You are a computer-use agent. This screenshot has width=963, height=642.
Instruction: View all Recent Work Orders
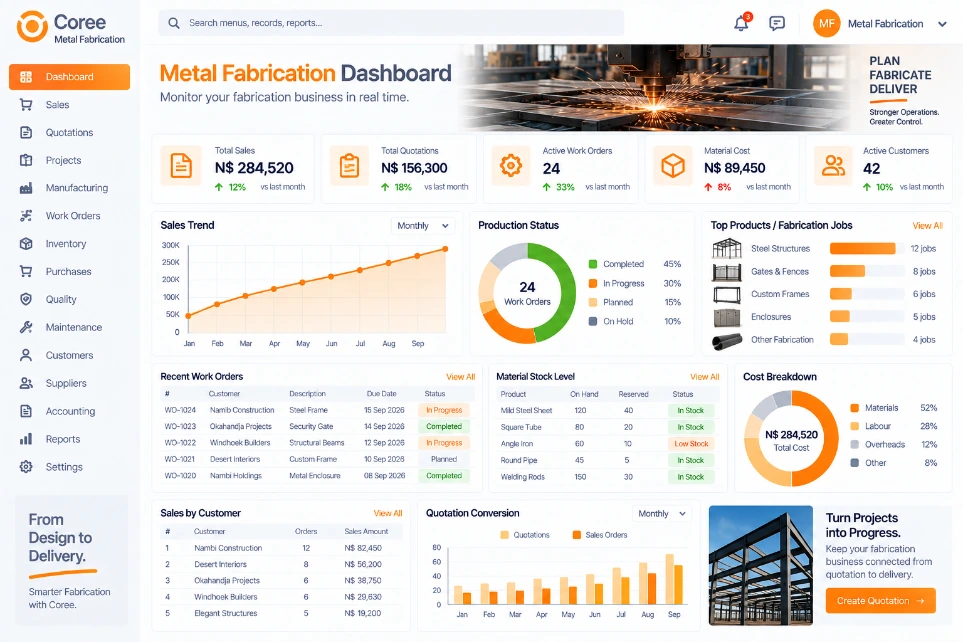pyautogui.click(x=461, y=377)
